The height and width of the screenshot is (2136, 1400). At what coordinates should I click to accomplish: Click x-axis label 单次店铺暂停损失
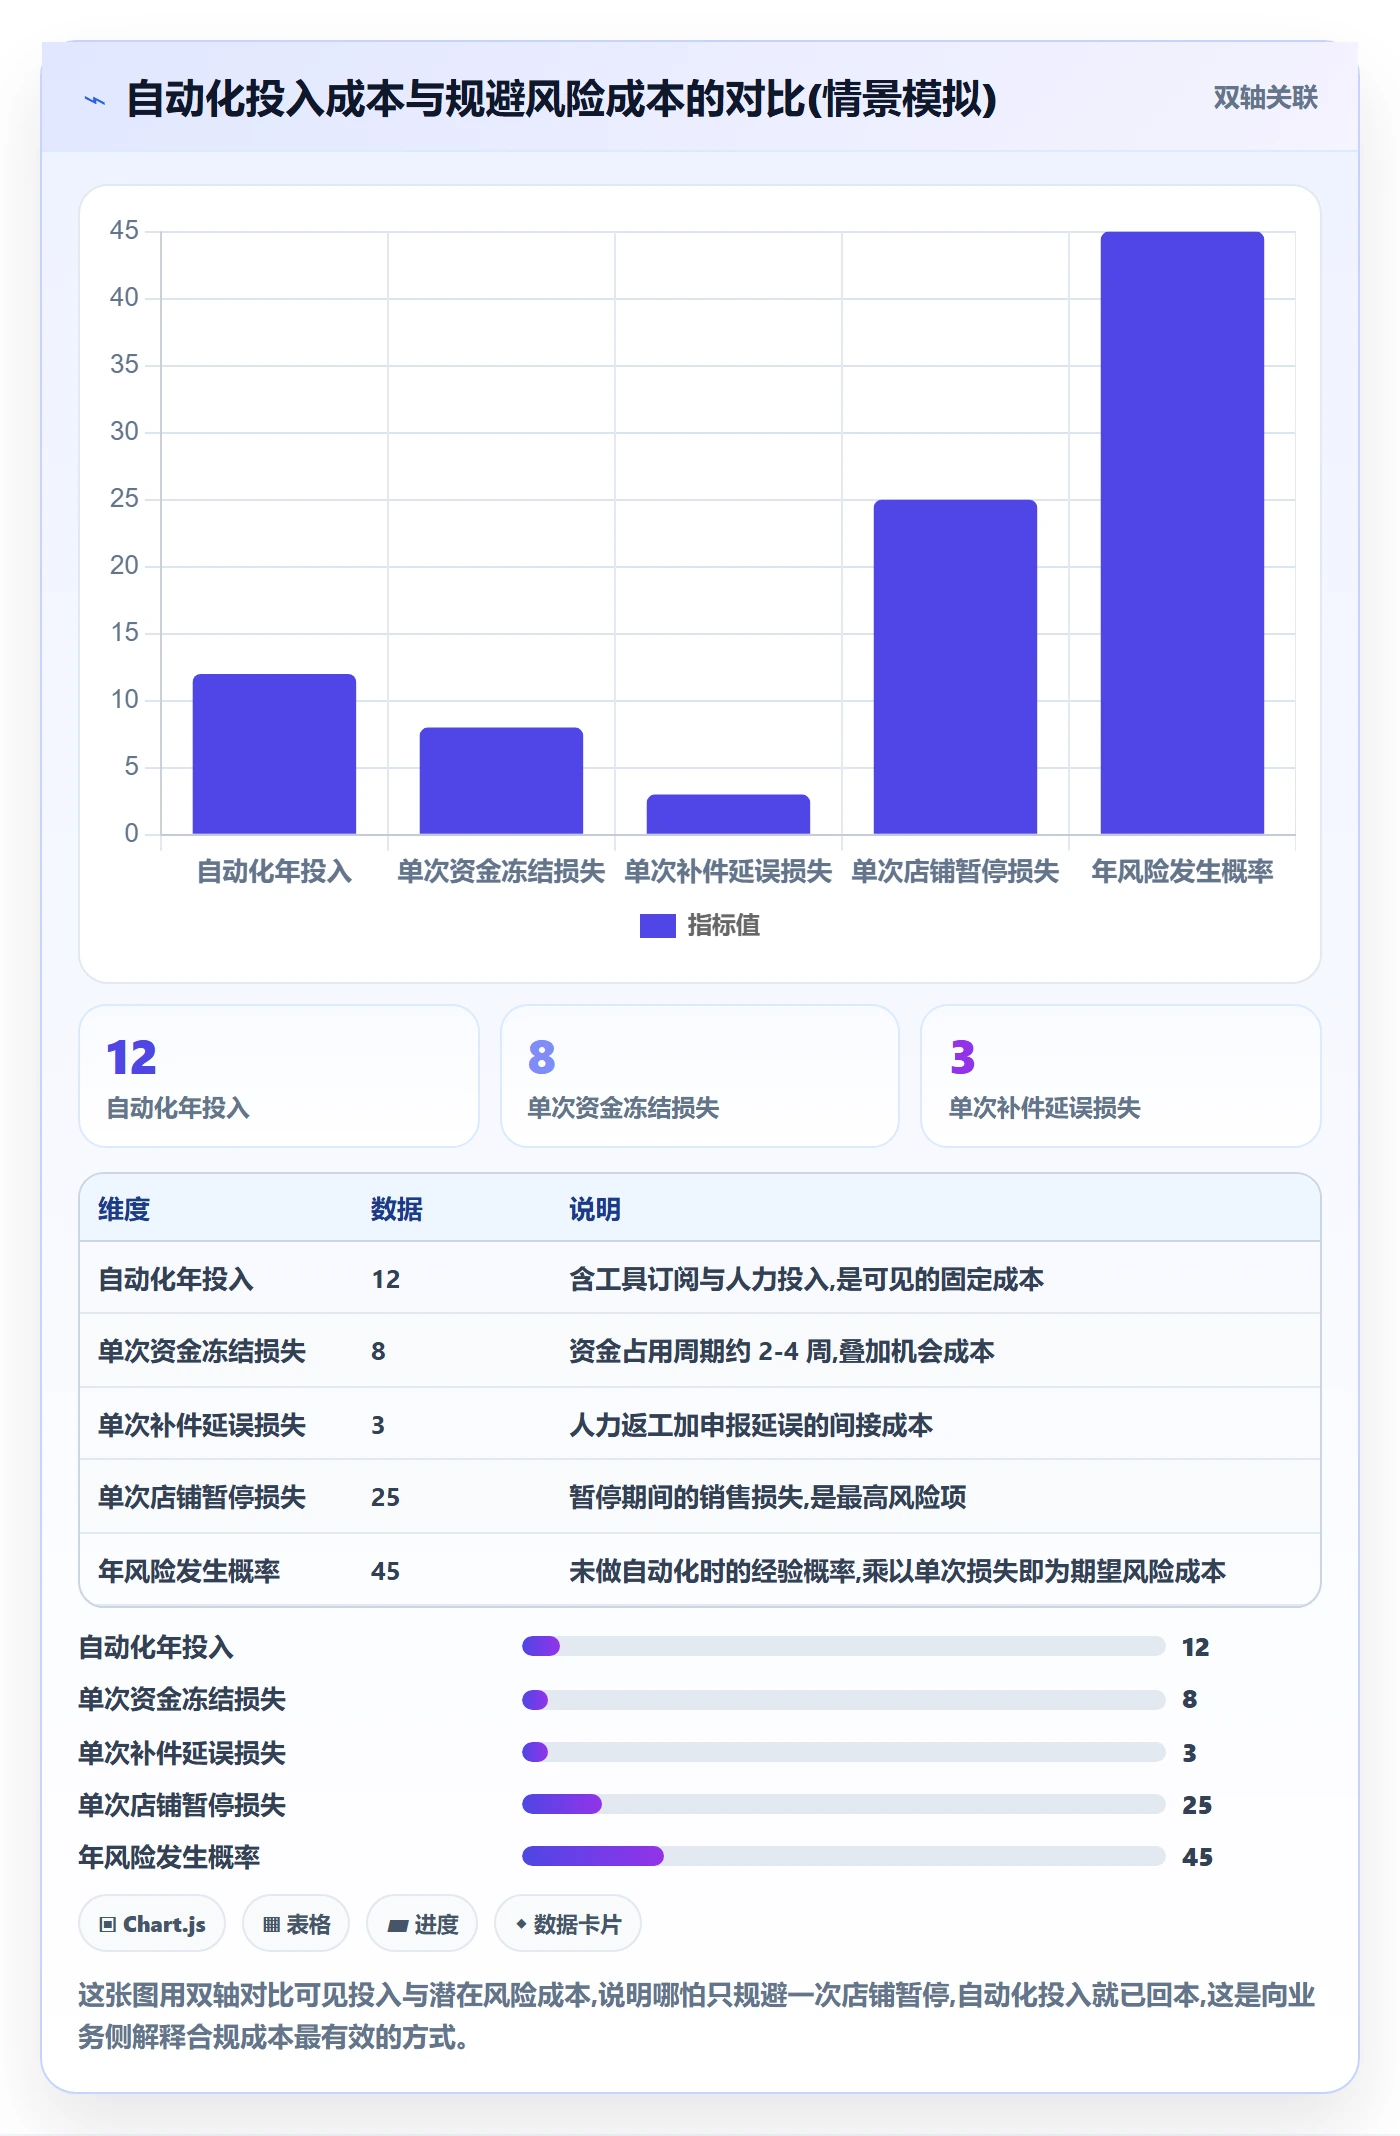pyautogui.click(x=955, y=872)
